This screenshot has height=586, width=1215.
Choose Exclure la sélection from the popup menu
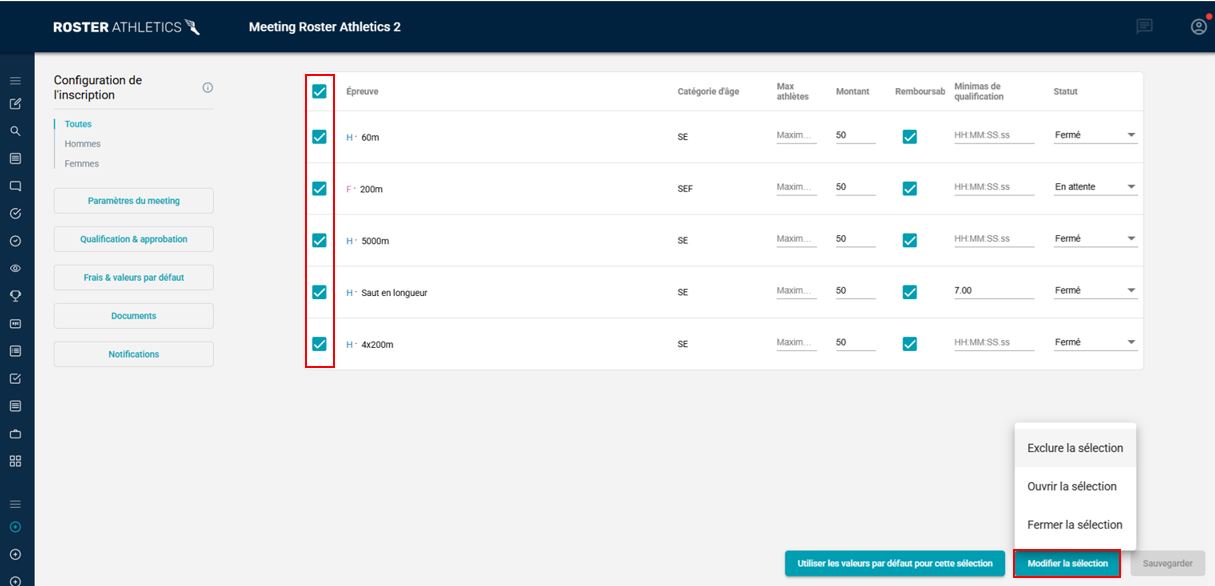pos(1075,448)
